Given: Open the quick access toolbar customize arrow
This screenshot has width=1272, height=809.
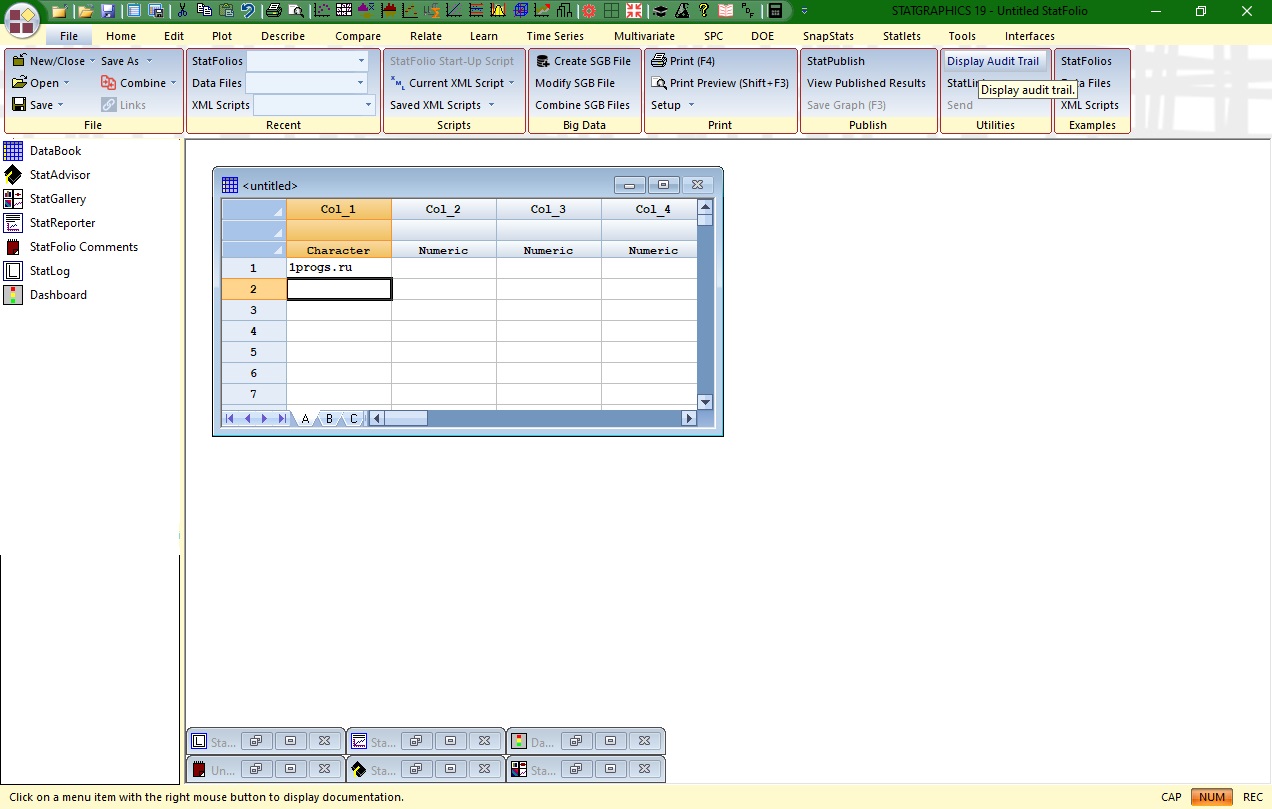Looking at the screenshot, I should 804,11.
